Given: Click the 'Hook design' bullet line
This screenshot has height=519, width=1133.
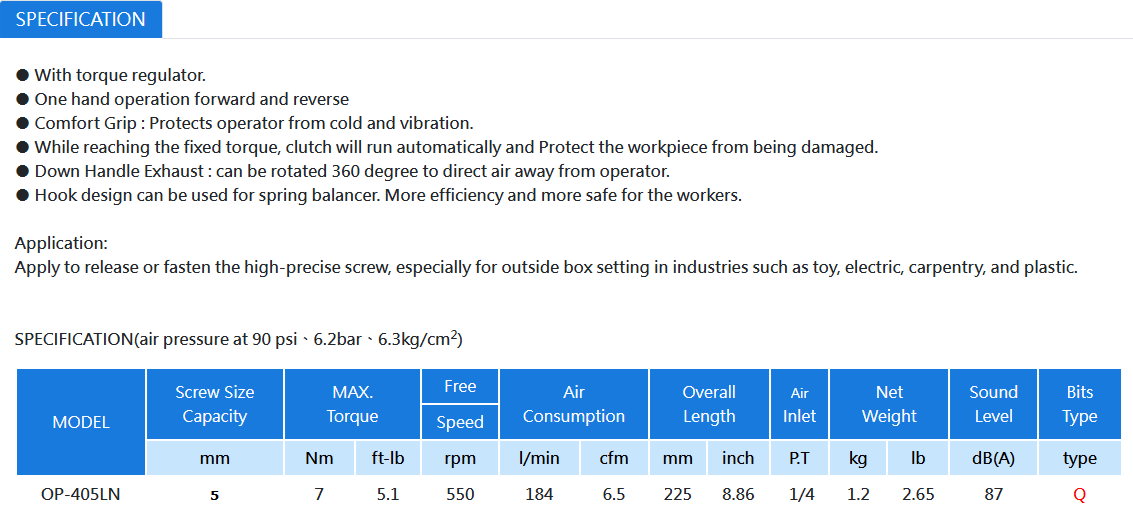Looking at the screenshot, I should pyautogui.click(x=379, y=195).
